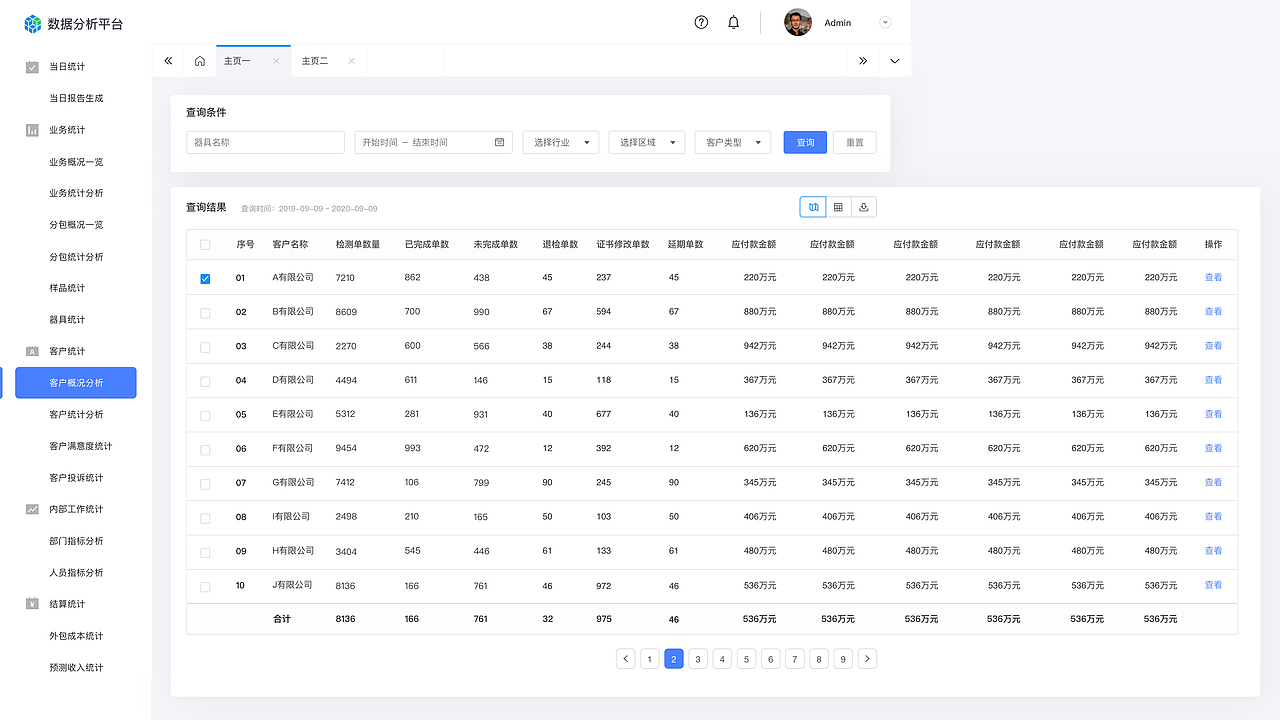1280x720 pixels.
Task: Open the 客户类型 dropdown
Action: [733, 142]
